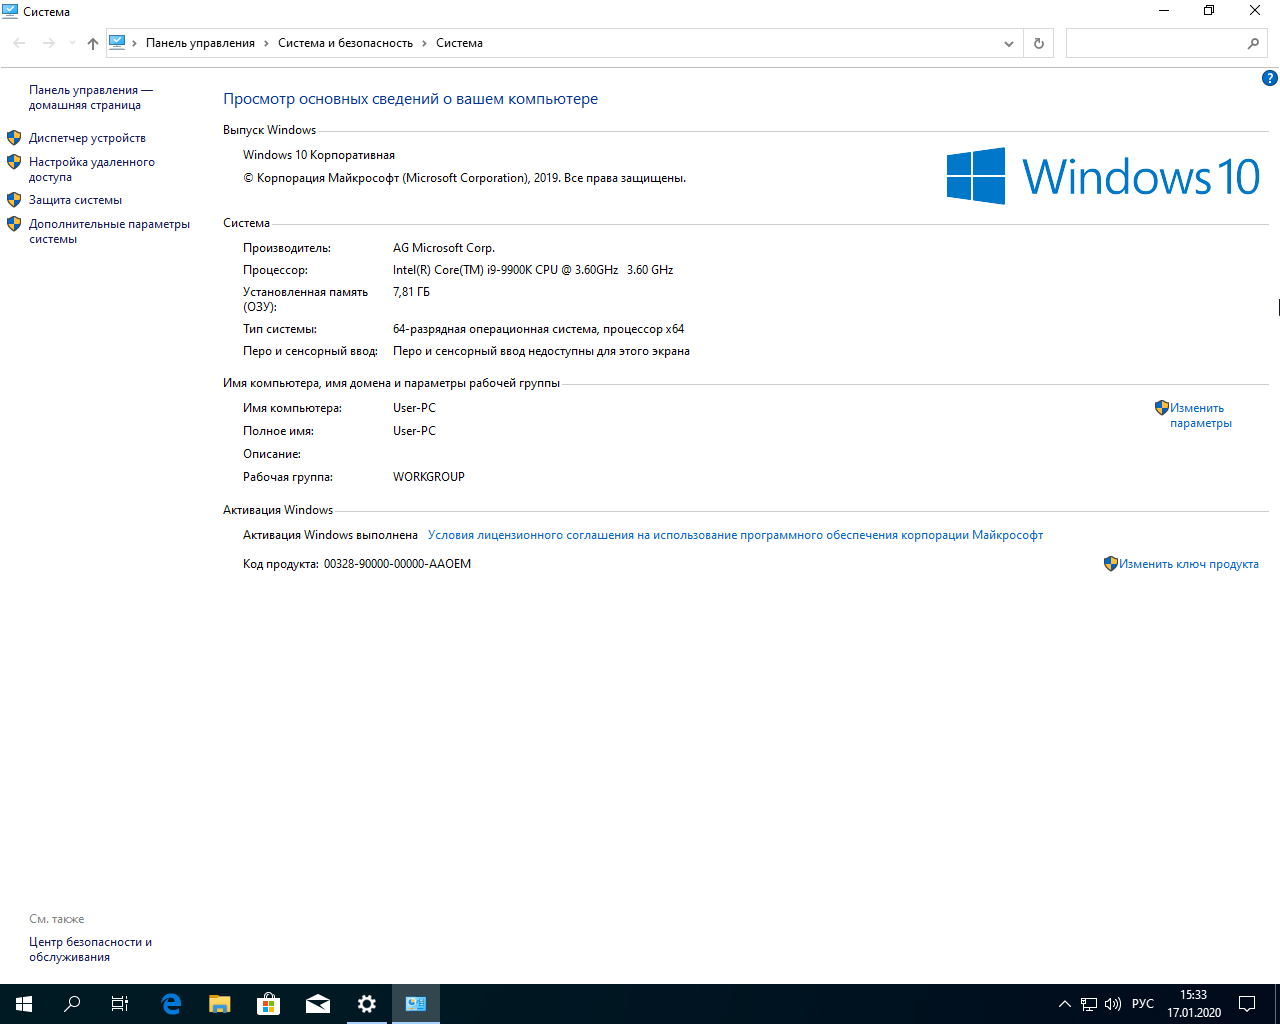
Task: Open the Action Center notifications icon
Action: (x=1247, y=1004)
